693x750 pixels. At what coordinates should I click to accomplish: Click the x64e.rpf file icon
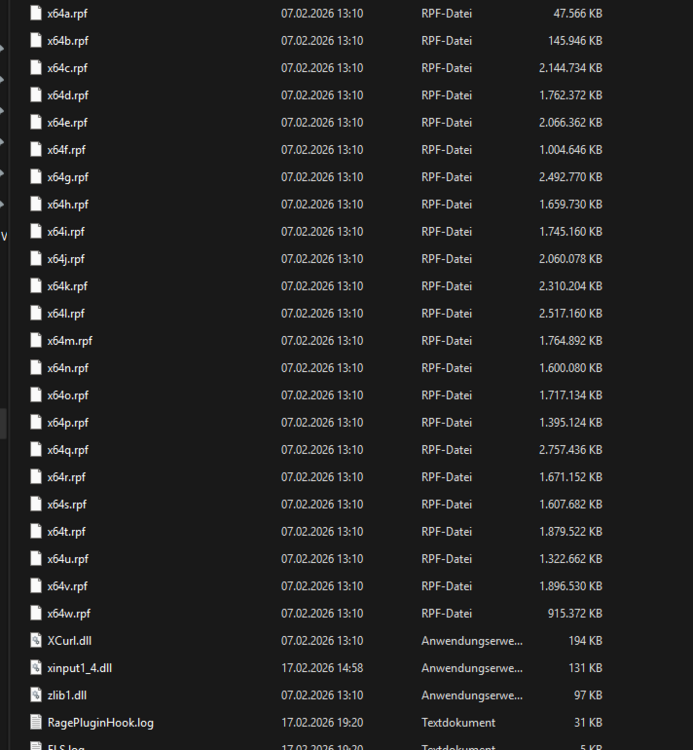(36, 122)
